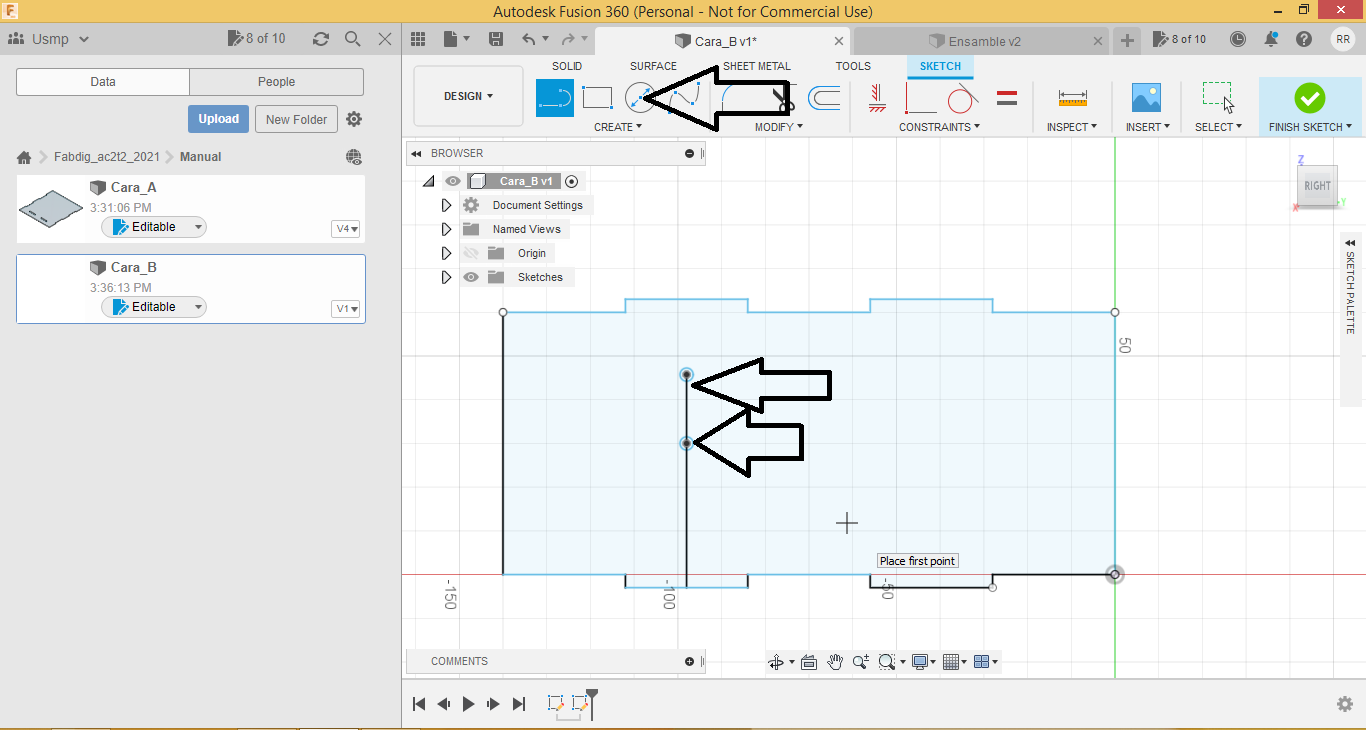Click the New Folder button

click(297, 119)
